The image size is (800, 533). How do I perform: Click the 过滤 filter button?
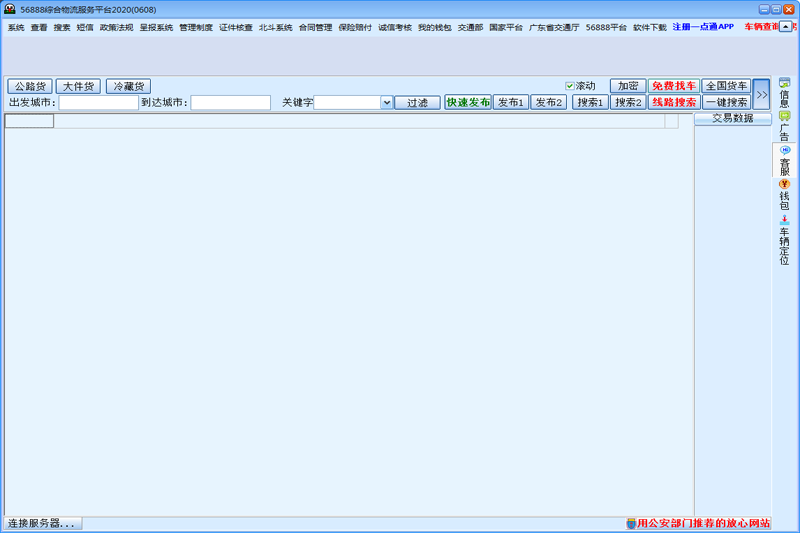tap(417, 102)
